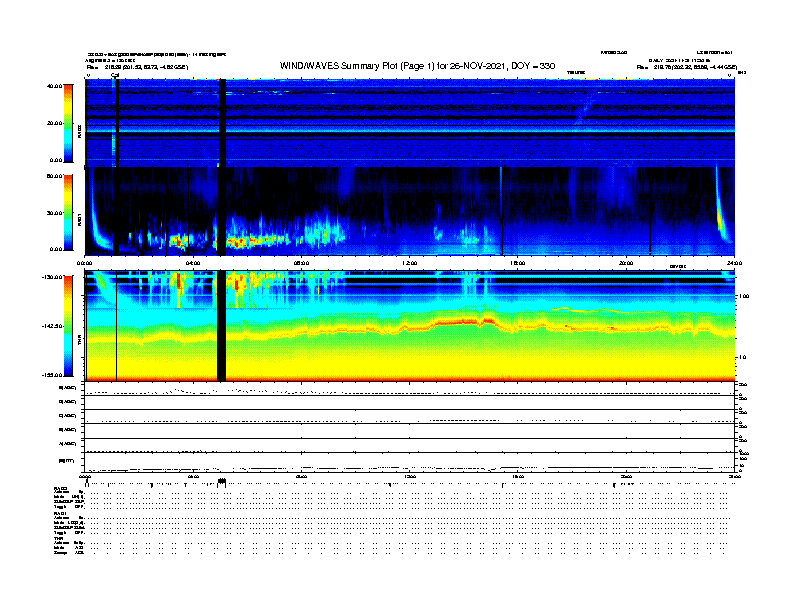Click the -155.00 label on TNR colorbar
Viewport: 792px width, 612px height.
[x=53, y=375]
